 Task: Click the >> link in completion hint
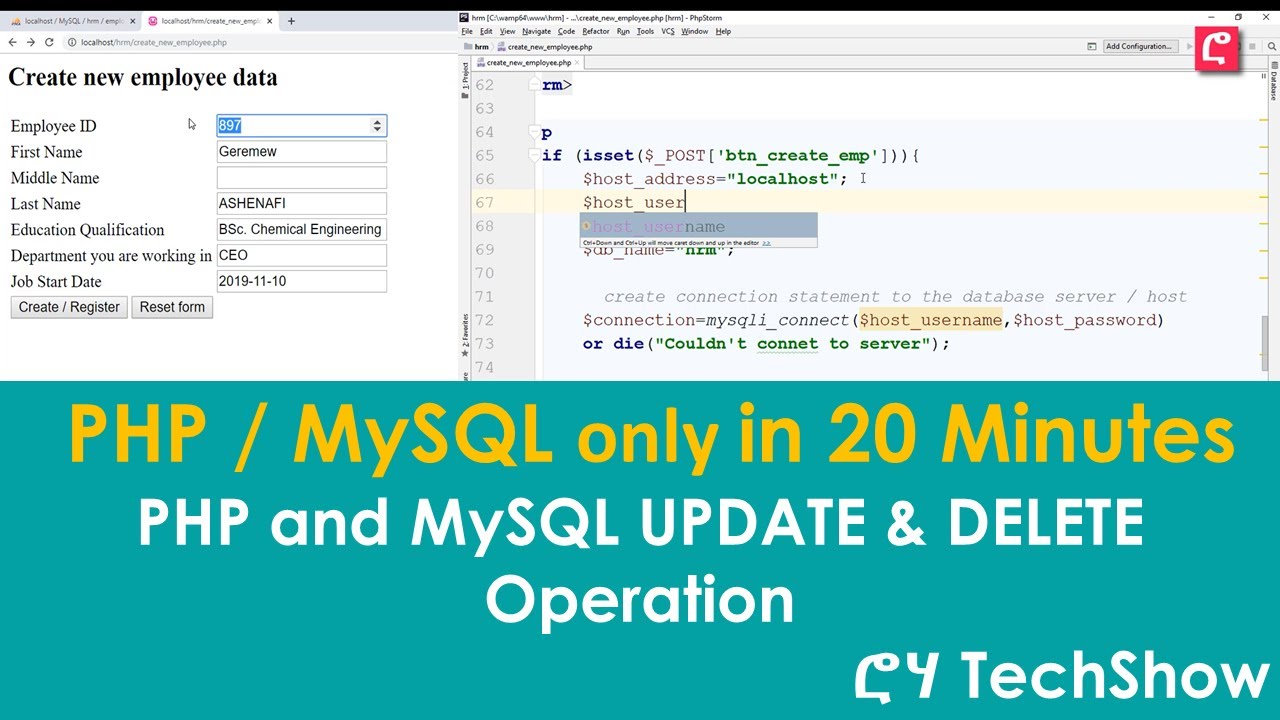[x=766, y=243]
